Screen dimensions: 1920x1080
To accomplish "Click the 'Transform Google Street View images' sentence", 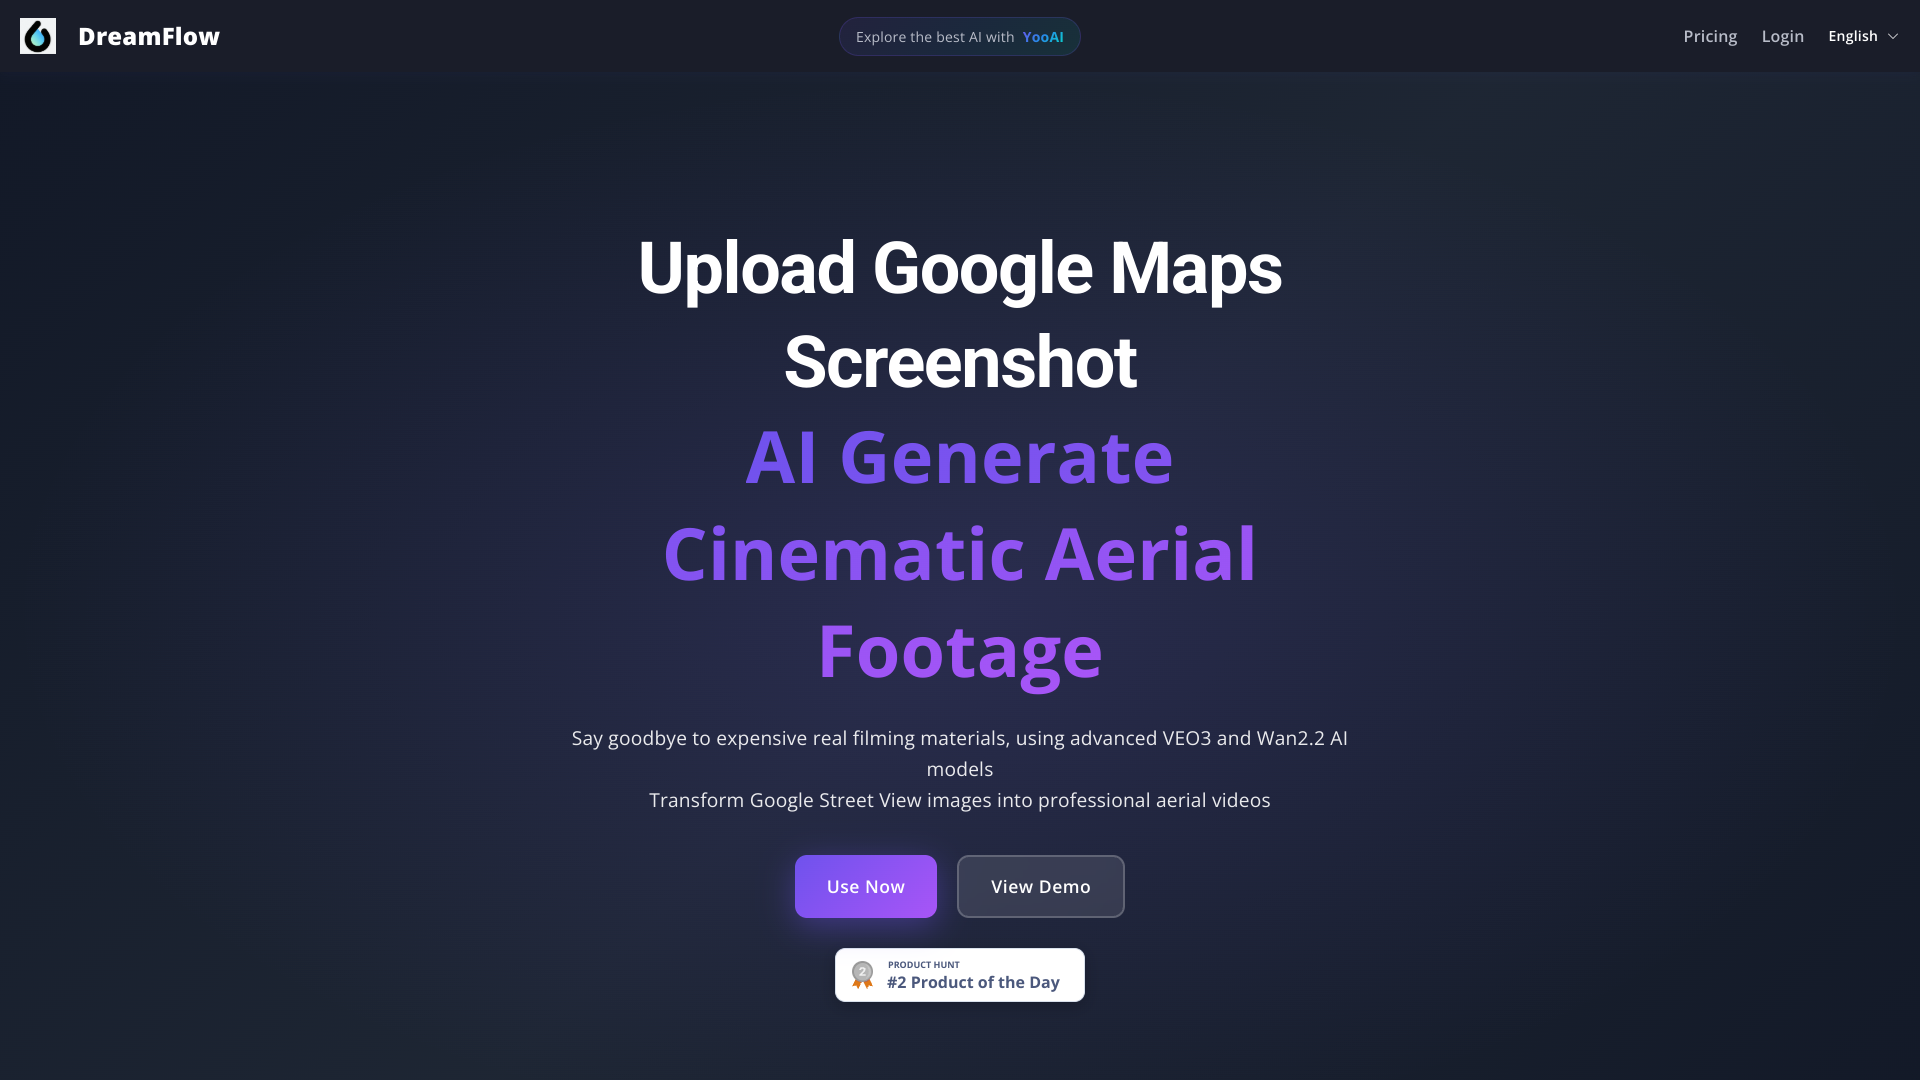I will (x=959, y=801).
